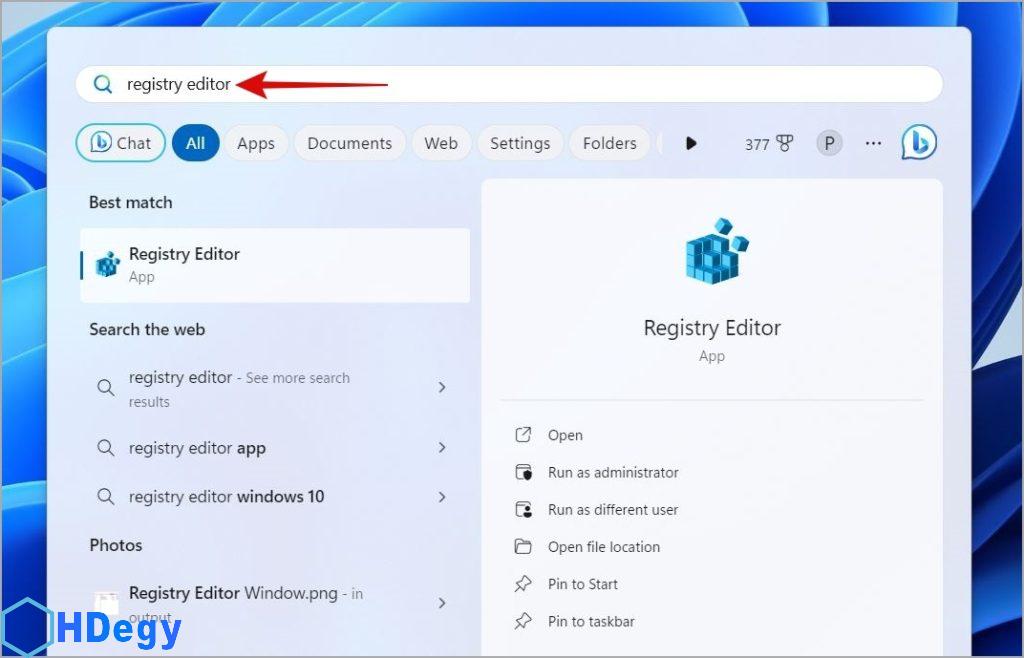
Task: Select Run as different user
Action: click(612, 509)
